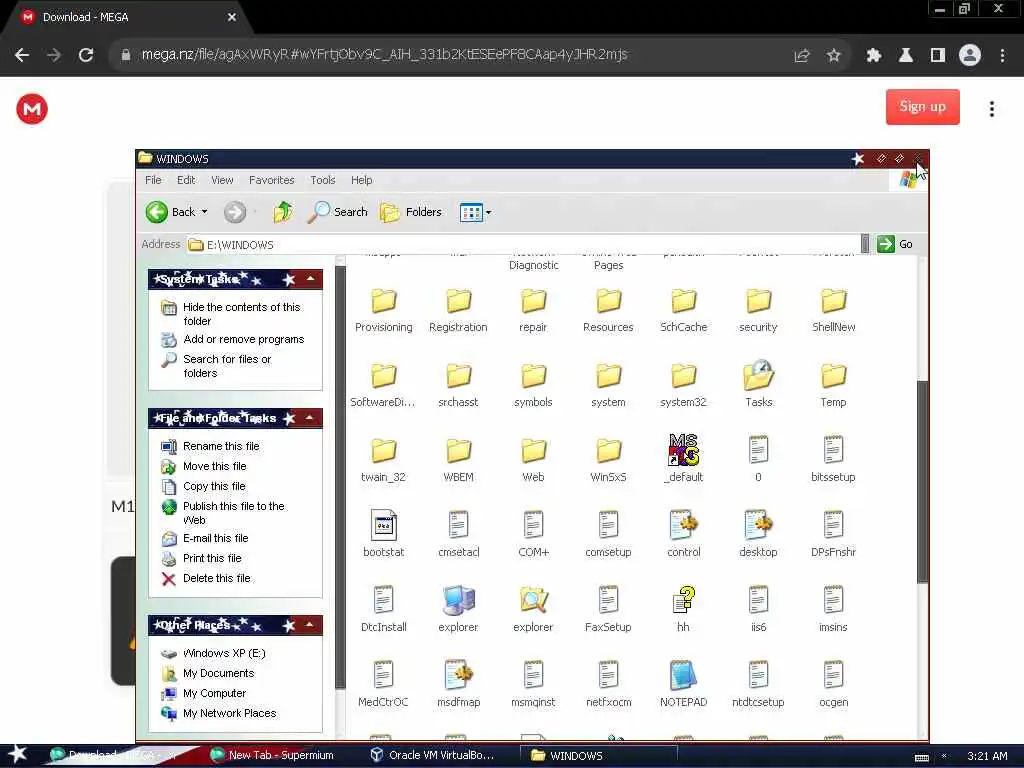Open the View menu

(222, 180)
